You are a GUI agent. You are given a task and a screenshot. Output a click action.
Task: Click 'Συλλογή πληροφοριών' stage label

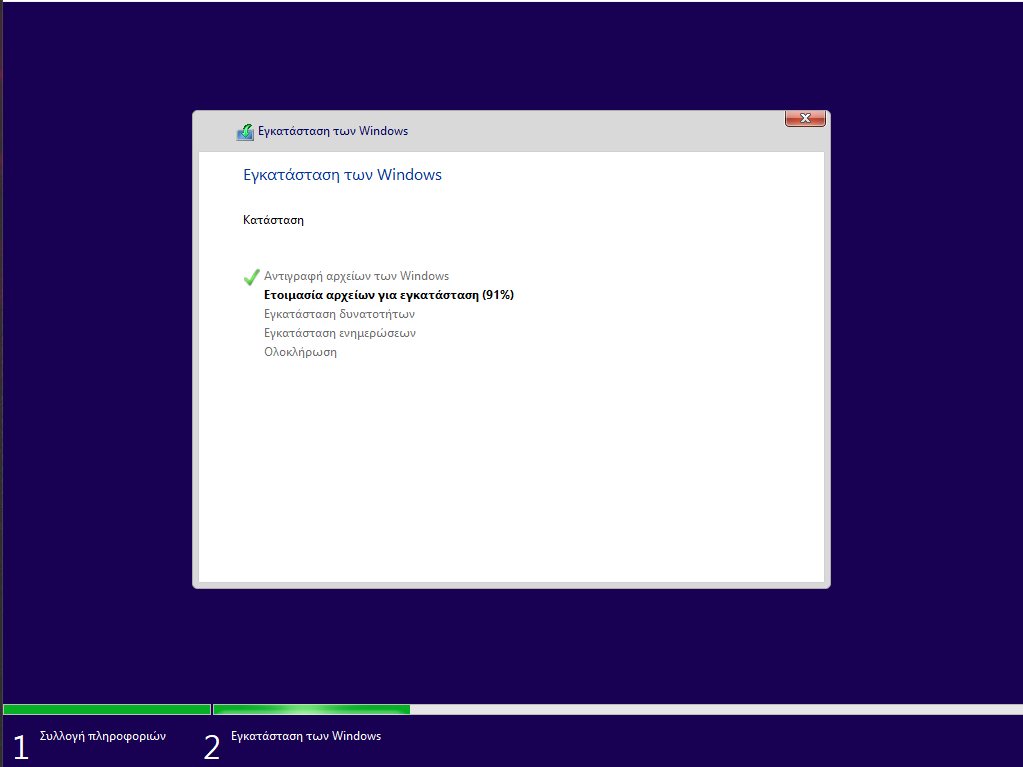(103, 736)
